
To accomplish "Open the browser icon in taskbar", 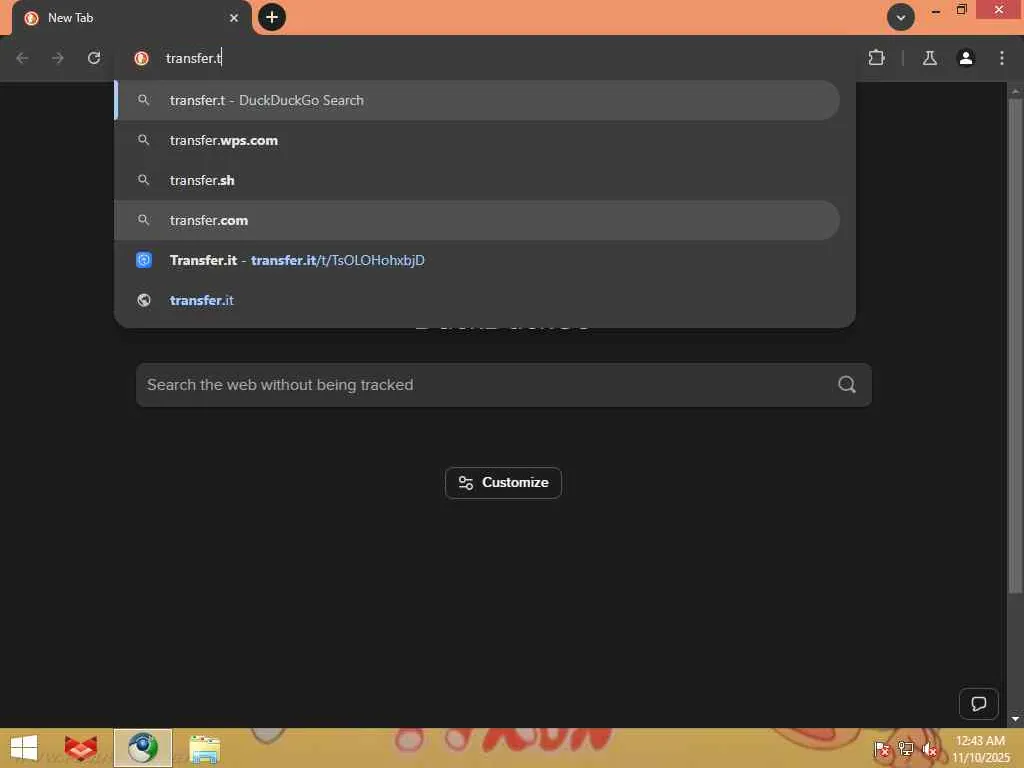I will tap(142, 748).
